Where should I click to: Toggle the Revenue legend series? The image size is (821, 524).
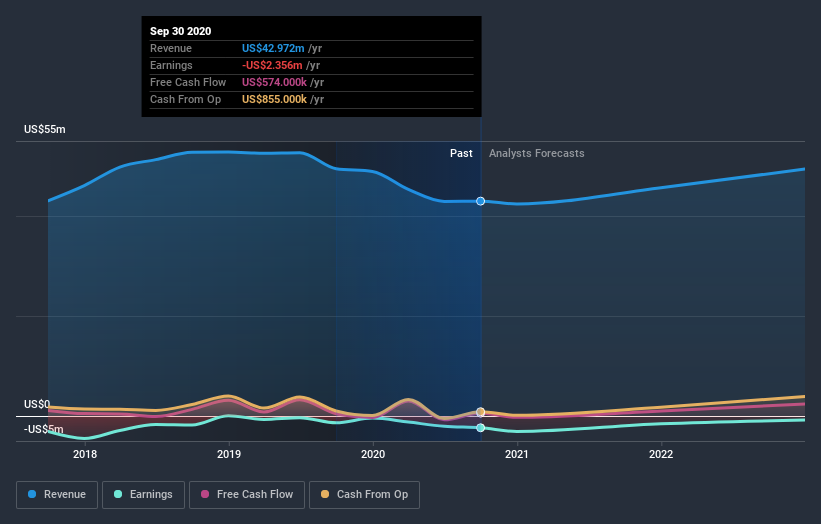tap(57, 495)
